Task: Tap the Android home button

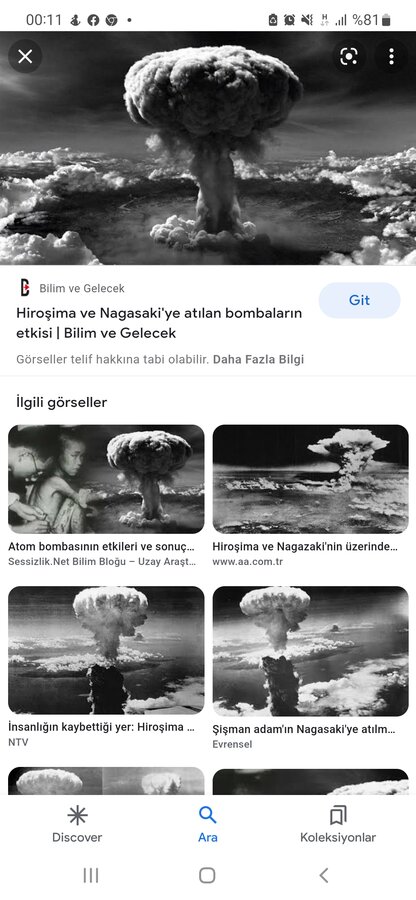Action: pos(207,875)
